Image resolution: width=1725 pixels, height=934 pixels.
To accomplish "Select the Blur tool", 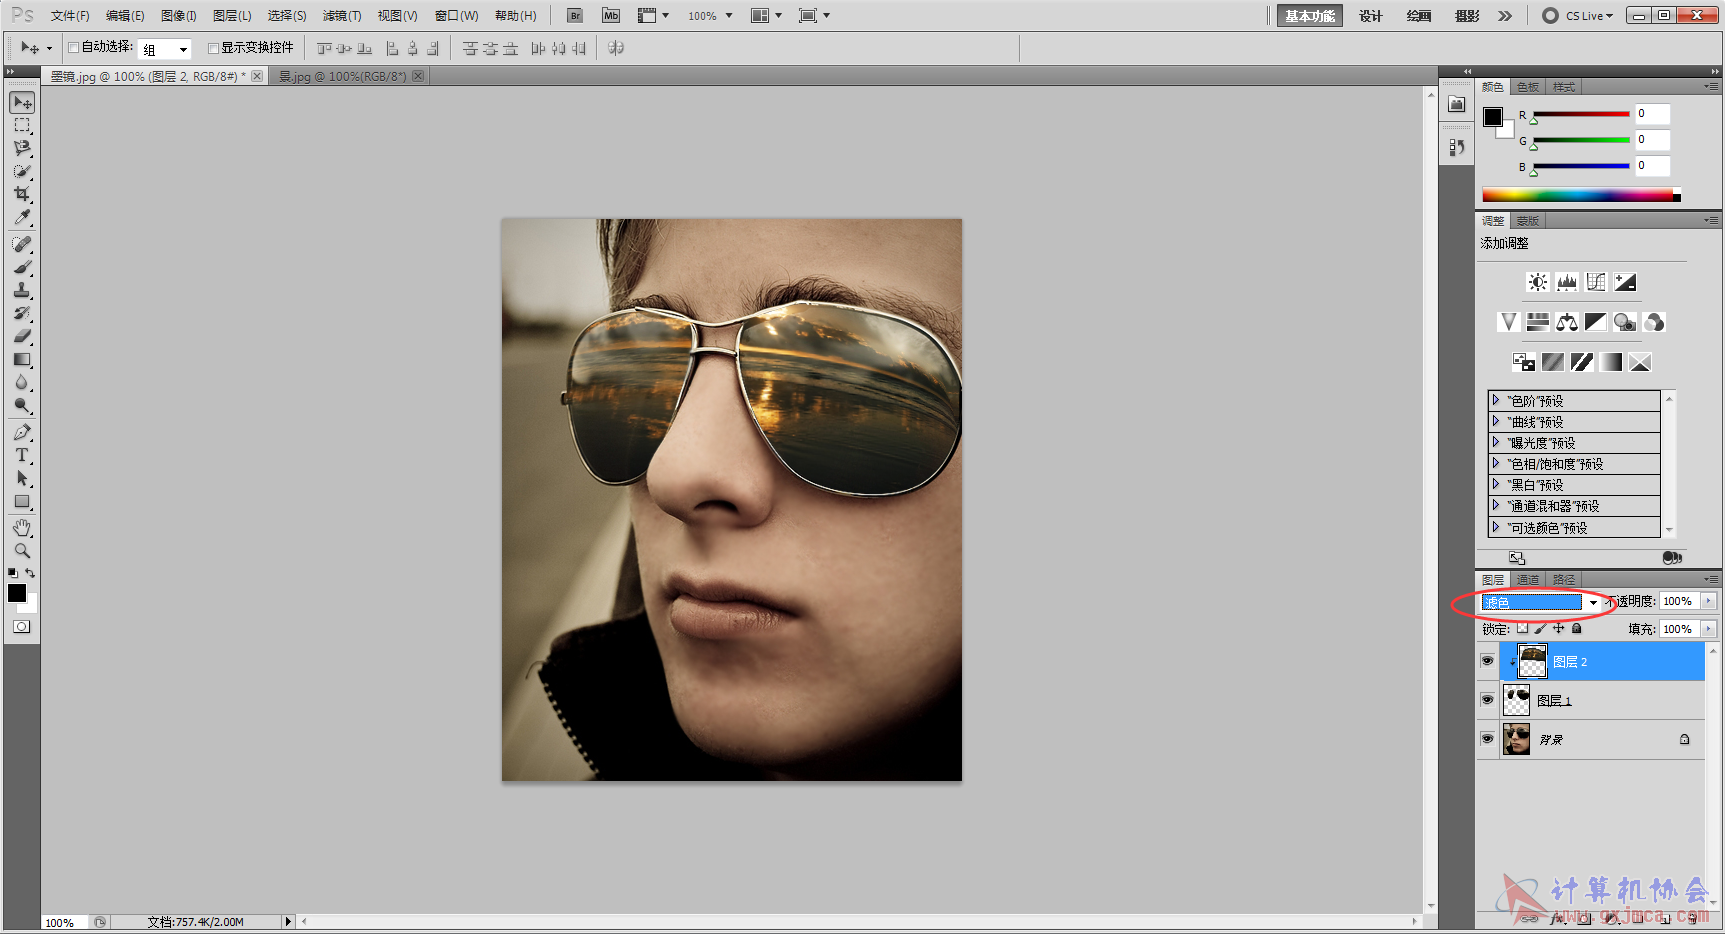I will 22,382.
